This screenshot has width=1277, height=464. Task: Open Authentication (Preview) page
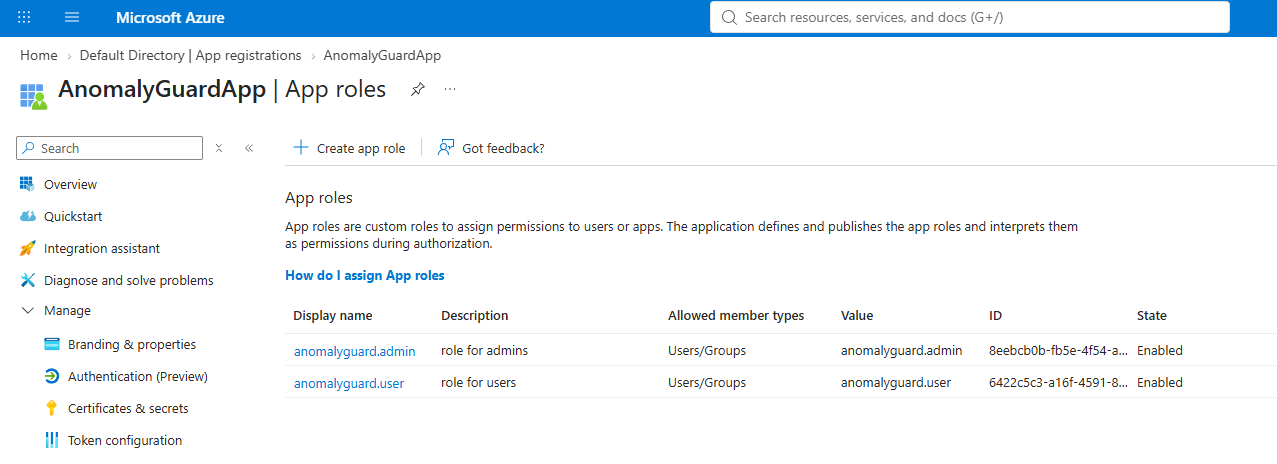[x=138, y=376]
